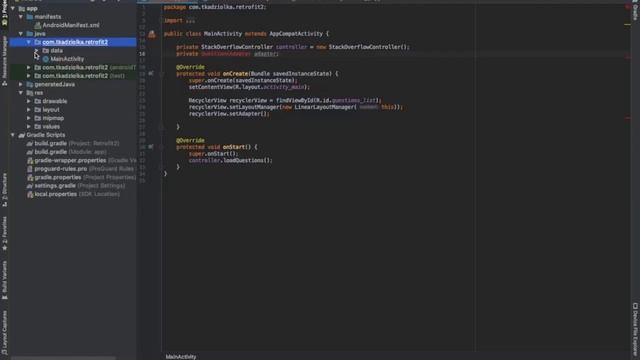
Task: Open the AndroidManifest.xml file
Action: tap(71, 25)
